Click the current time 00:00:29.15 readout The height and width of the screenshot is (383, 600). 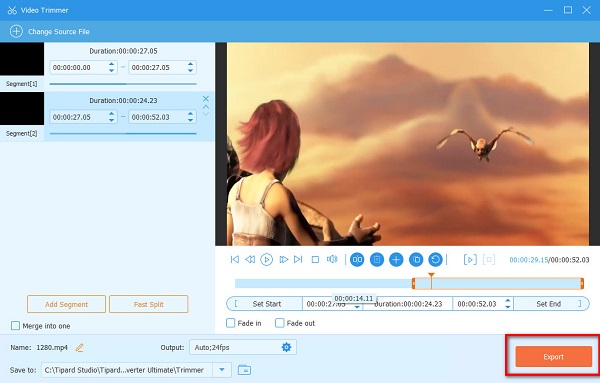coord(528,260)
